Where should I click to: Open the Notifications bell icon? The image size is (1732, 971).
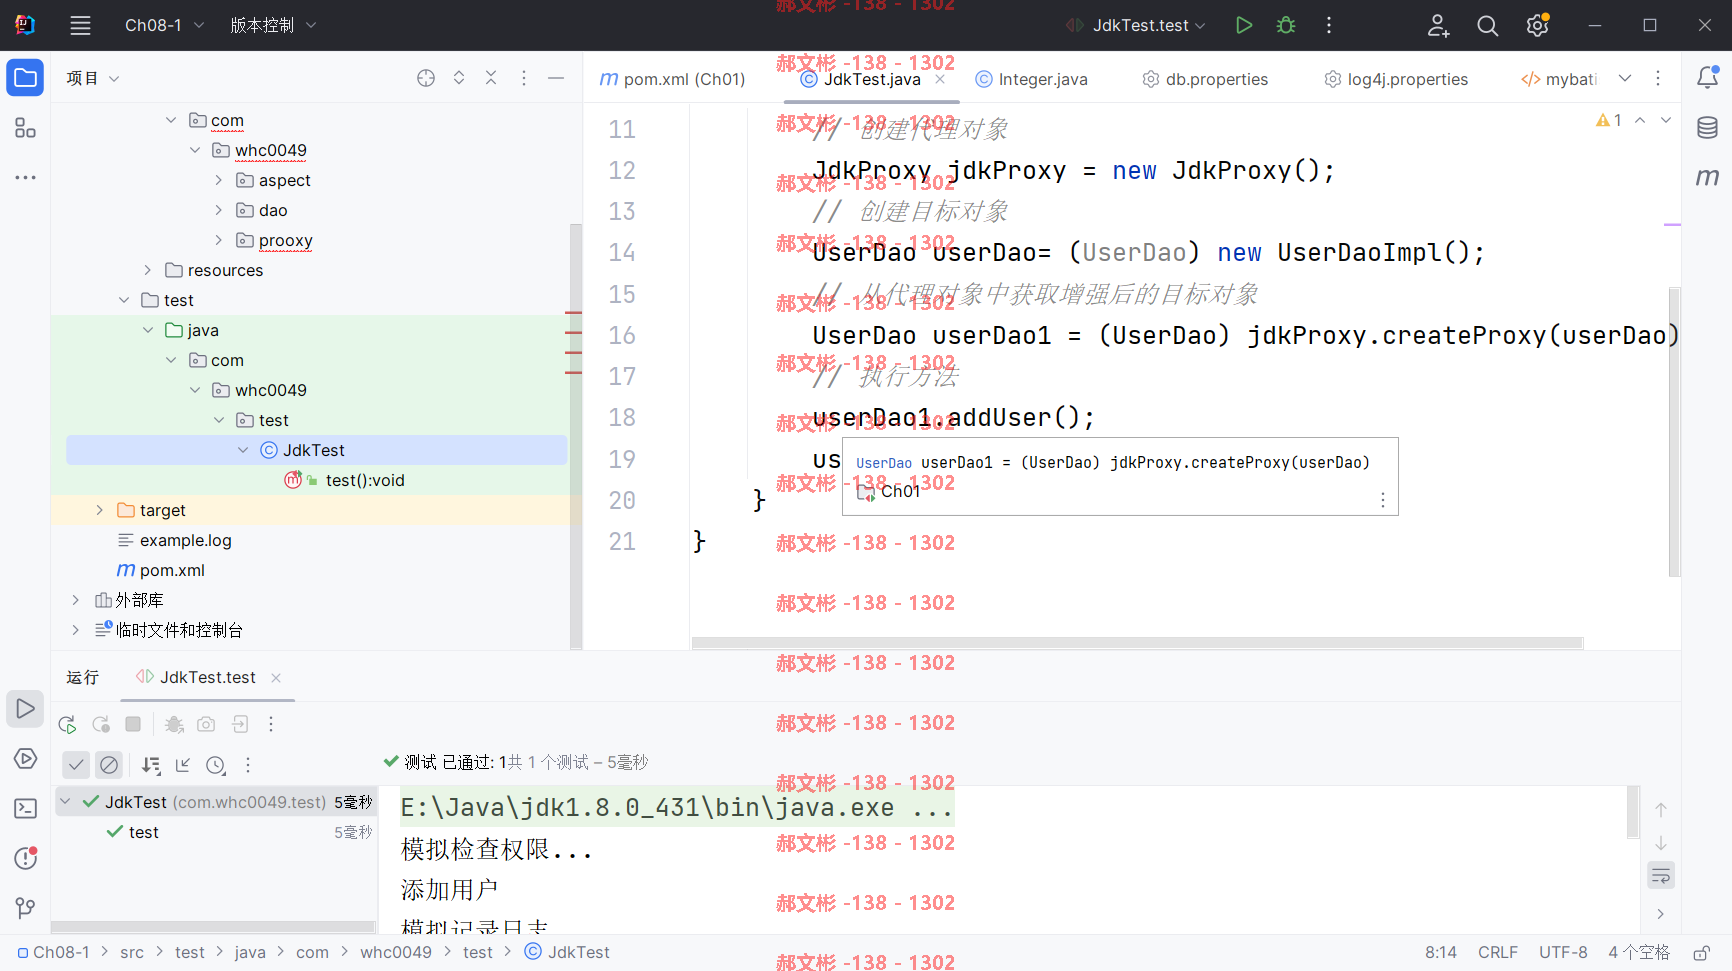1707,78
